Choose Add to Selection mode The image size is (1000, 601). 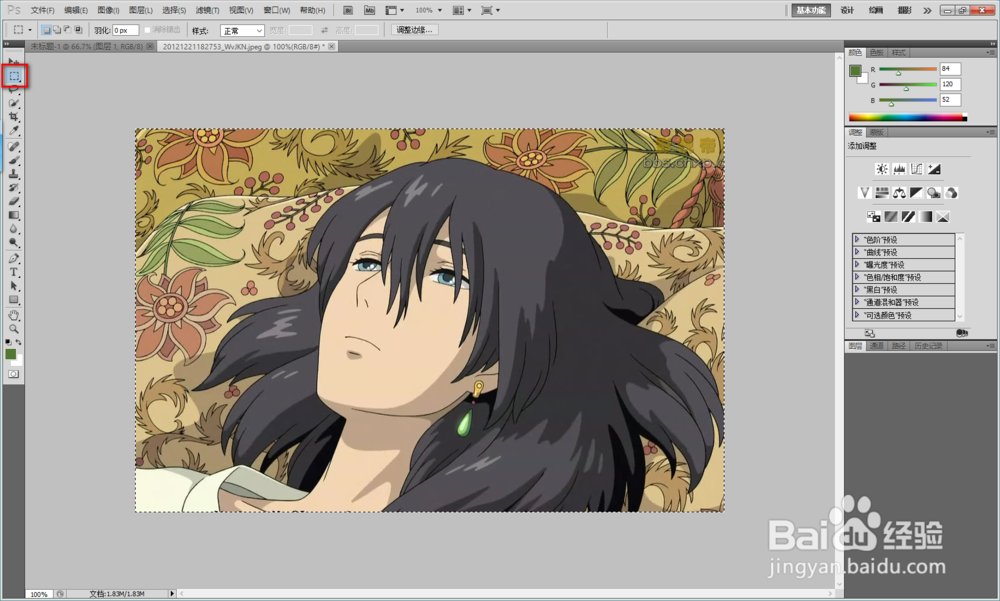point(57,30)
